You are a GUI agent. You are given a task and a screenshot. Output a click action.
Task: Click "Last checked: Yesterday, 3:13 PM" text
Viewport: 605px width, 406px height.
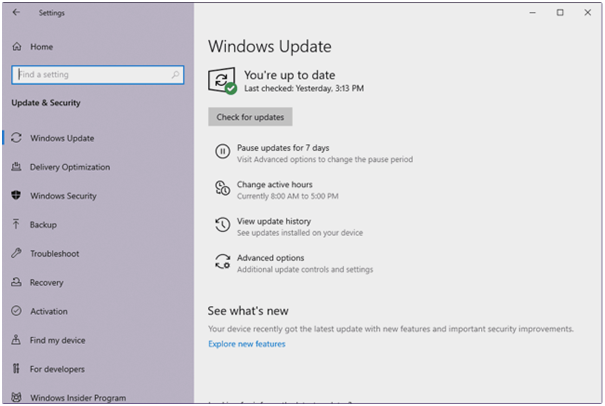click(304, 88)
